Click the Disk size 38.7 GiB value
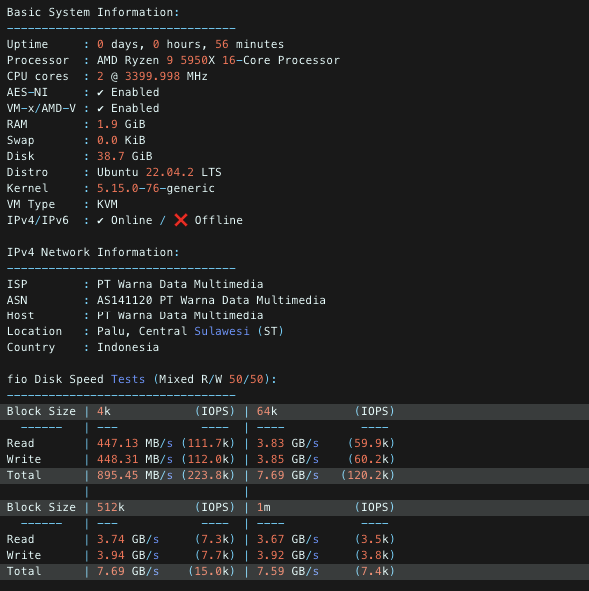The width and height of the screenshot is (589, 591). 124,156
